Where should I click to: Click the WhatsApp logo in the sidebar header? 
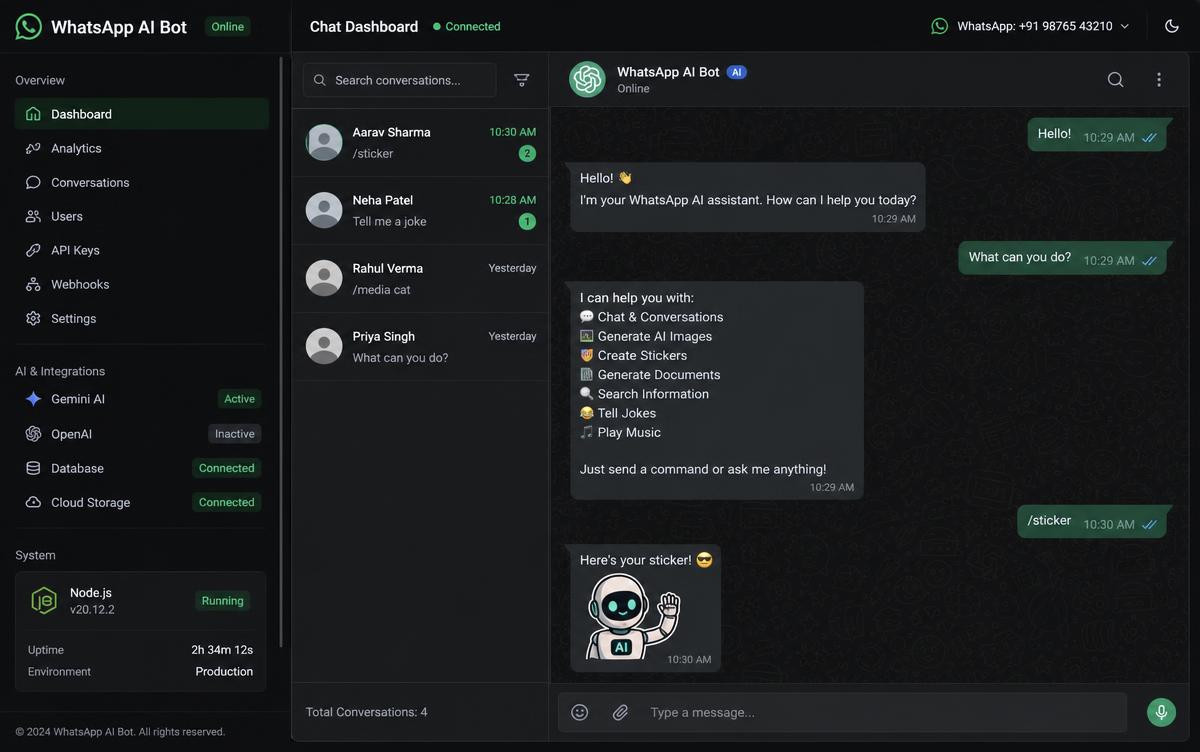click(29, 26)
